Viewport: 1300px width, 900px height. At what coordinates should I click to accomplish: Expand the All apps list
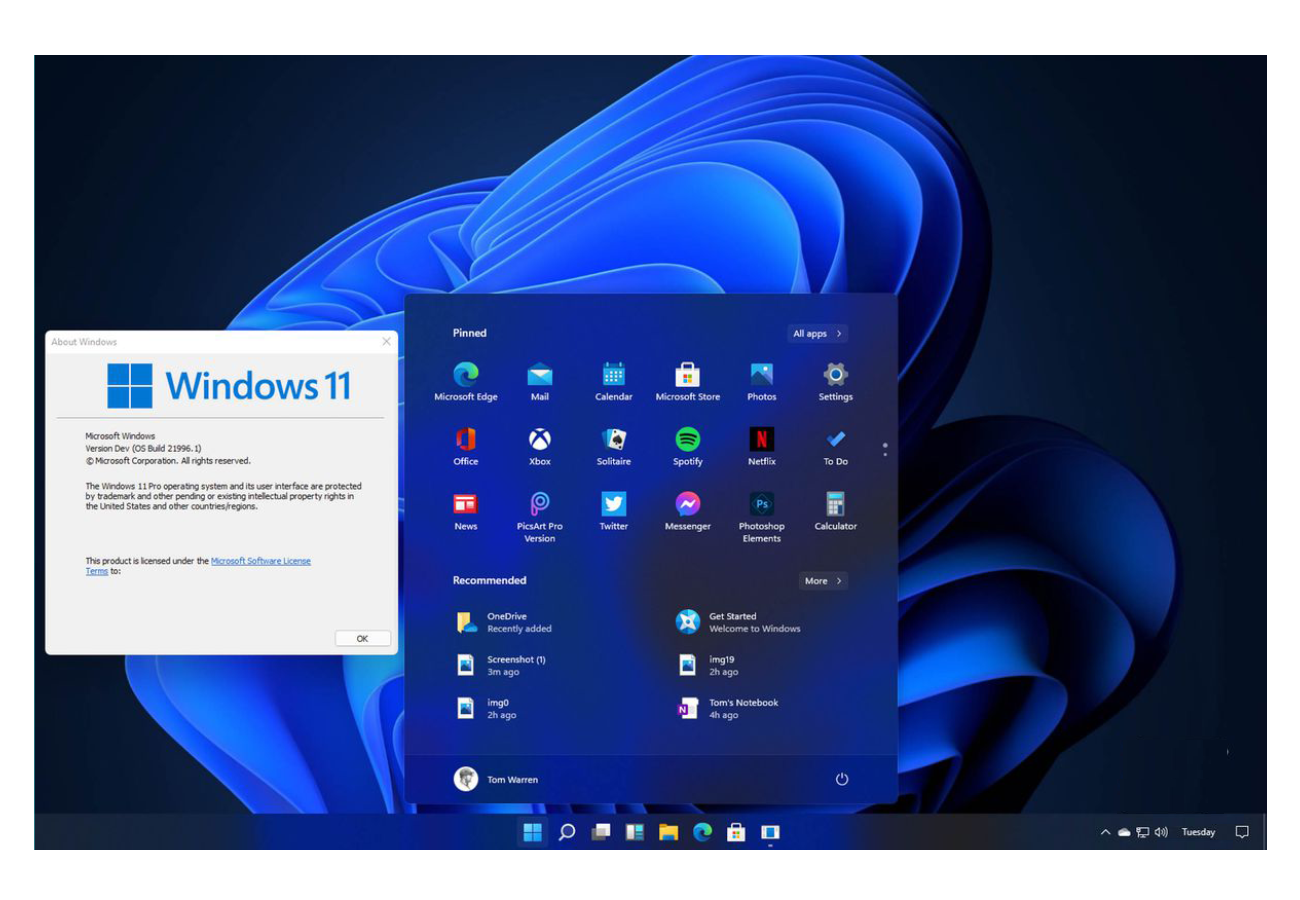(x=818, y=333)
